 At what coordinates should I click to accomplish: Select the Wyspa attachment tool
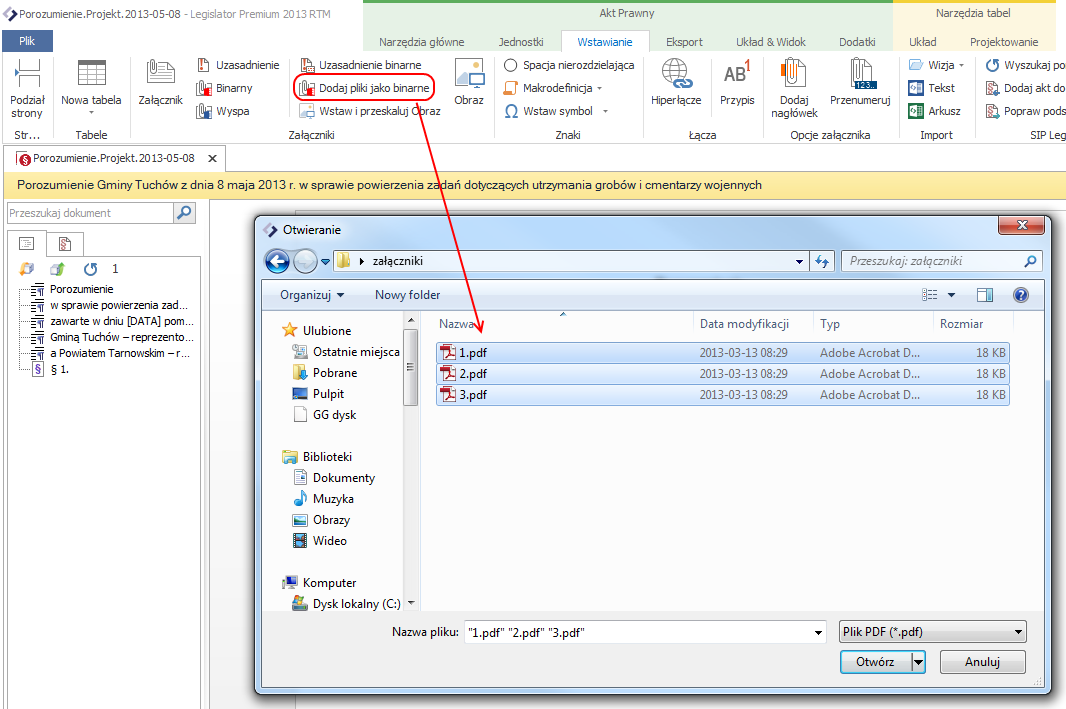pos(223,111)
